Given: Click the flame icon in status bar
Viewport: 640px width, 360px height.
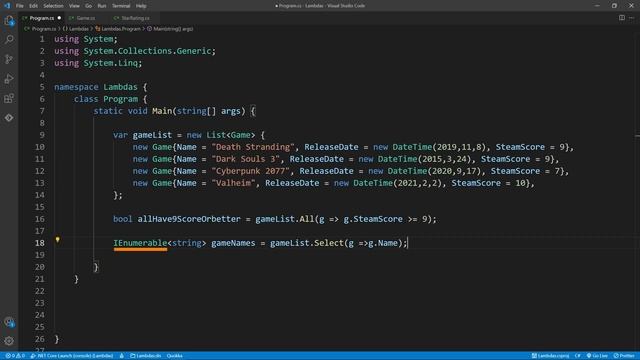Looking at the screenshot, I should pyautogui.click(x=122, y=356).
